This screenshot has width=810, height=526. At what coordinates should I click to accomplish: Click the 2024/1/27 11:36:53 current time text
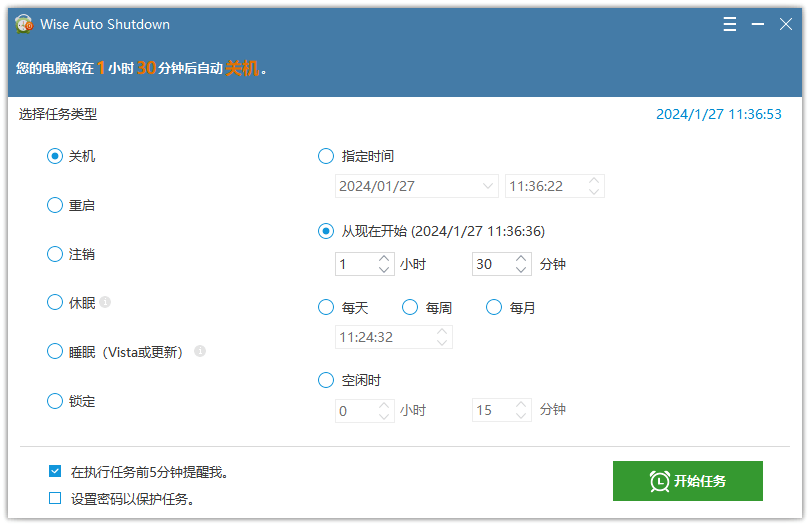click(x=719, y=114)
